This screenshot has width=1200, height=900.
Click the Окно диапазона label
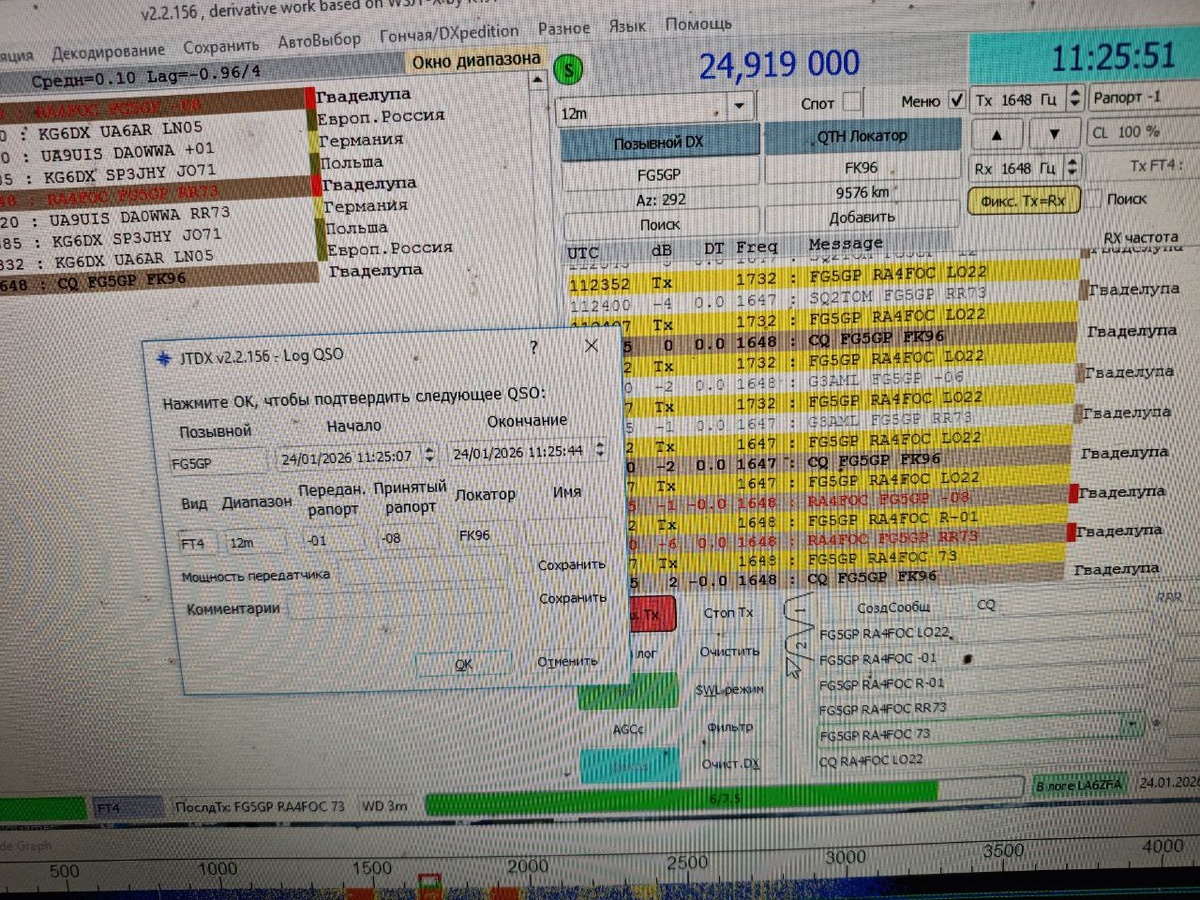tap(476, 60)
